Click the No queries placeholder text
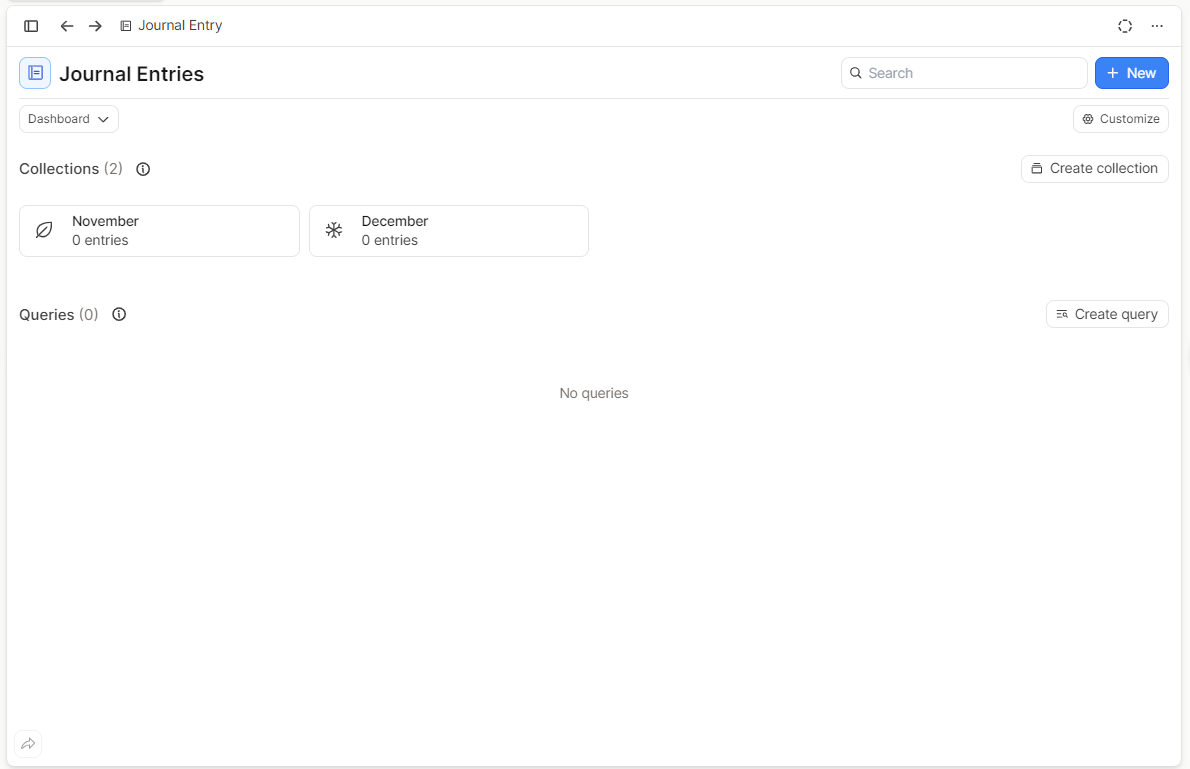Screen dimensions: 1190x769 [x=594, y=393]
